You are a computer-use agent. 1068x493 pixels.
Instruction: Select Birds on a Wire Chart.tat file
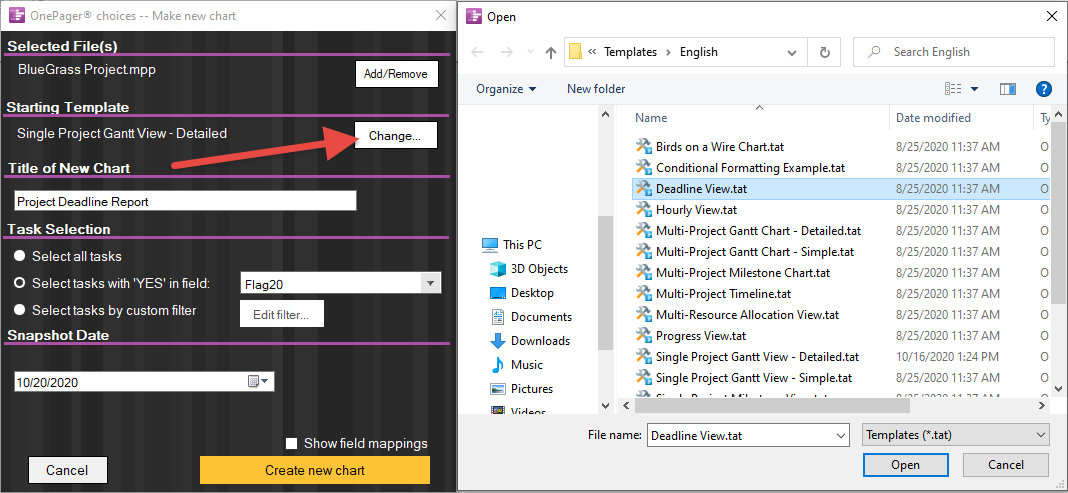(721, 146)
